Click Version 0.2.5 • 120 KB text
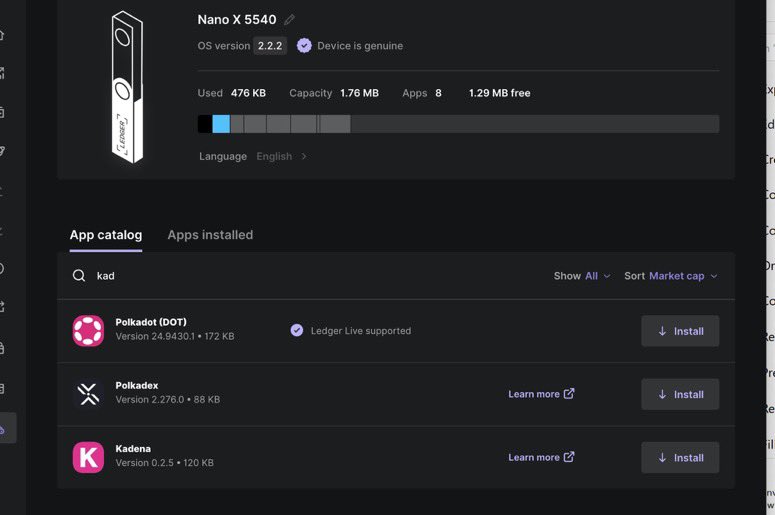775x515 pixels. pos(165,463)
